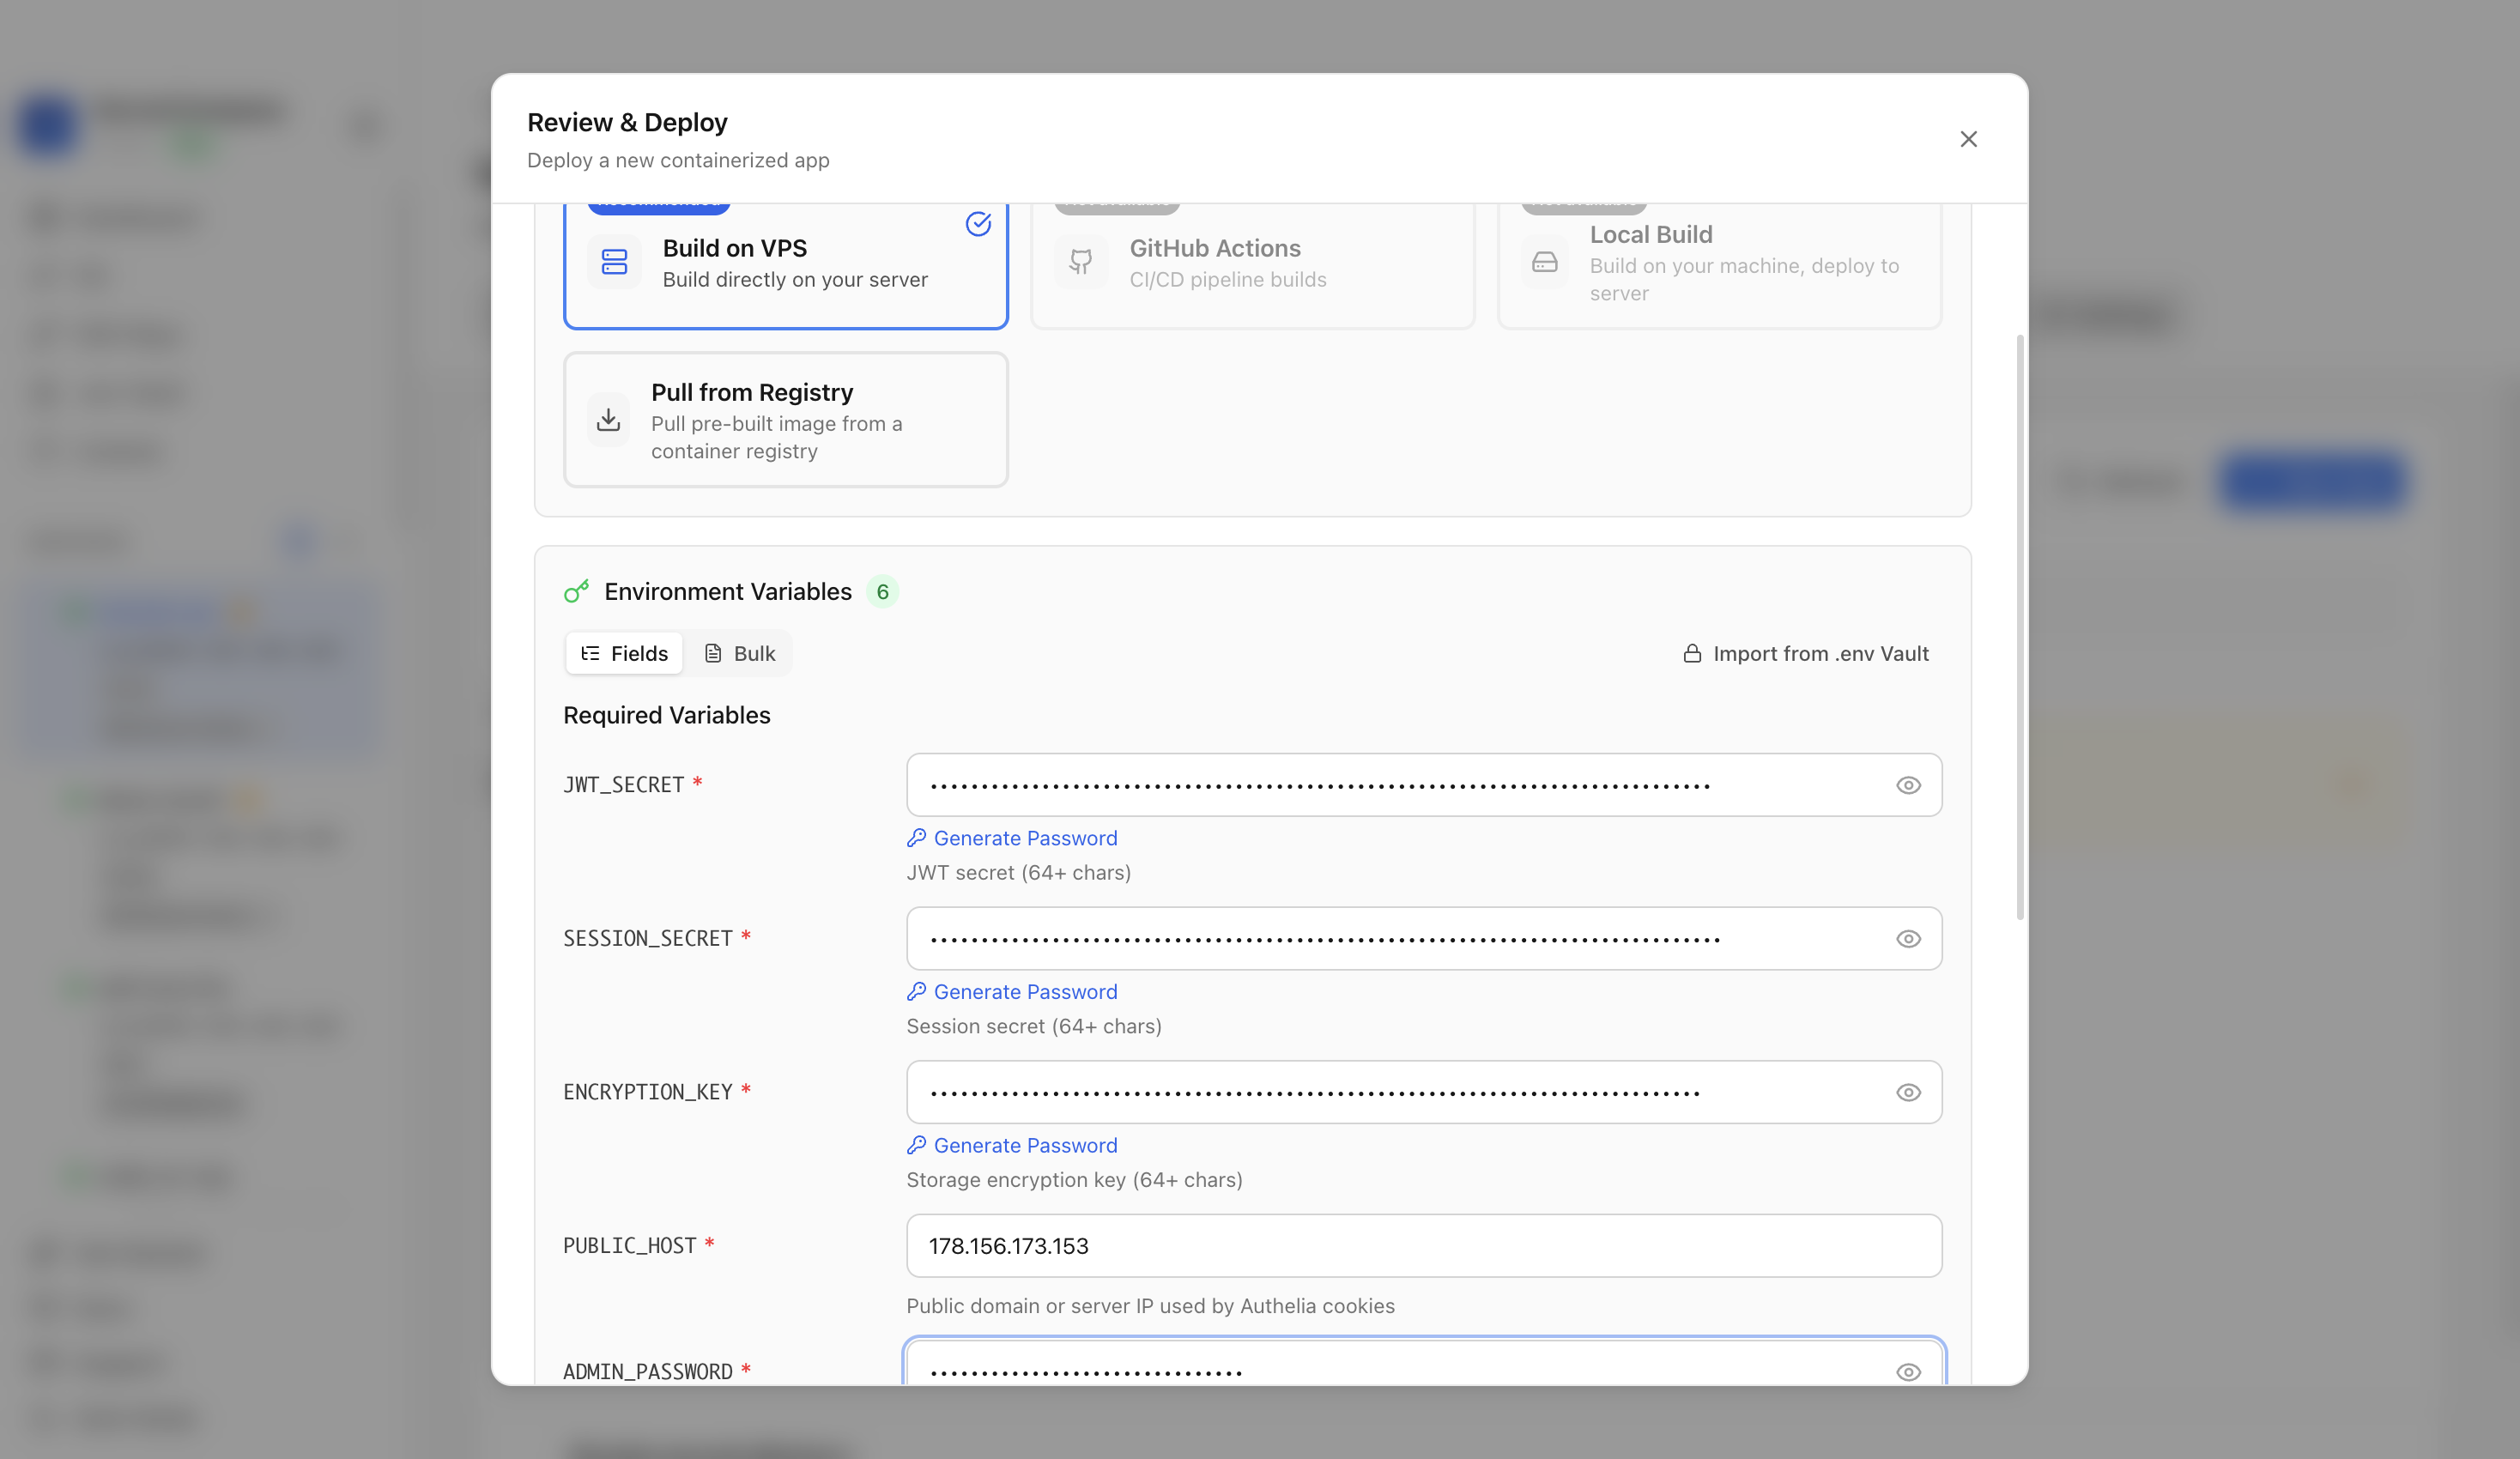
Task: Choose the GitHub Actions build method
Action: 1252,265
